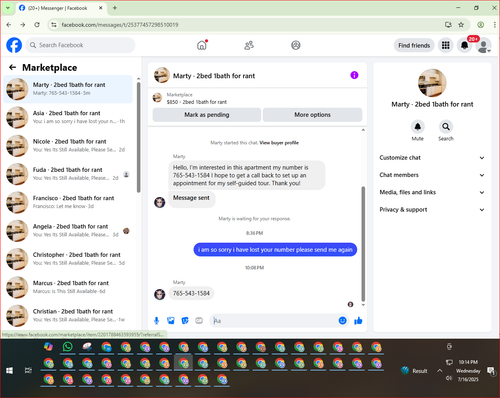Image resolution: width=500 pixels, height=398 pixels.
Task: Open the browser three-dot menu
Action: pyautogui.click(x=494, y=25)
